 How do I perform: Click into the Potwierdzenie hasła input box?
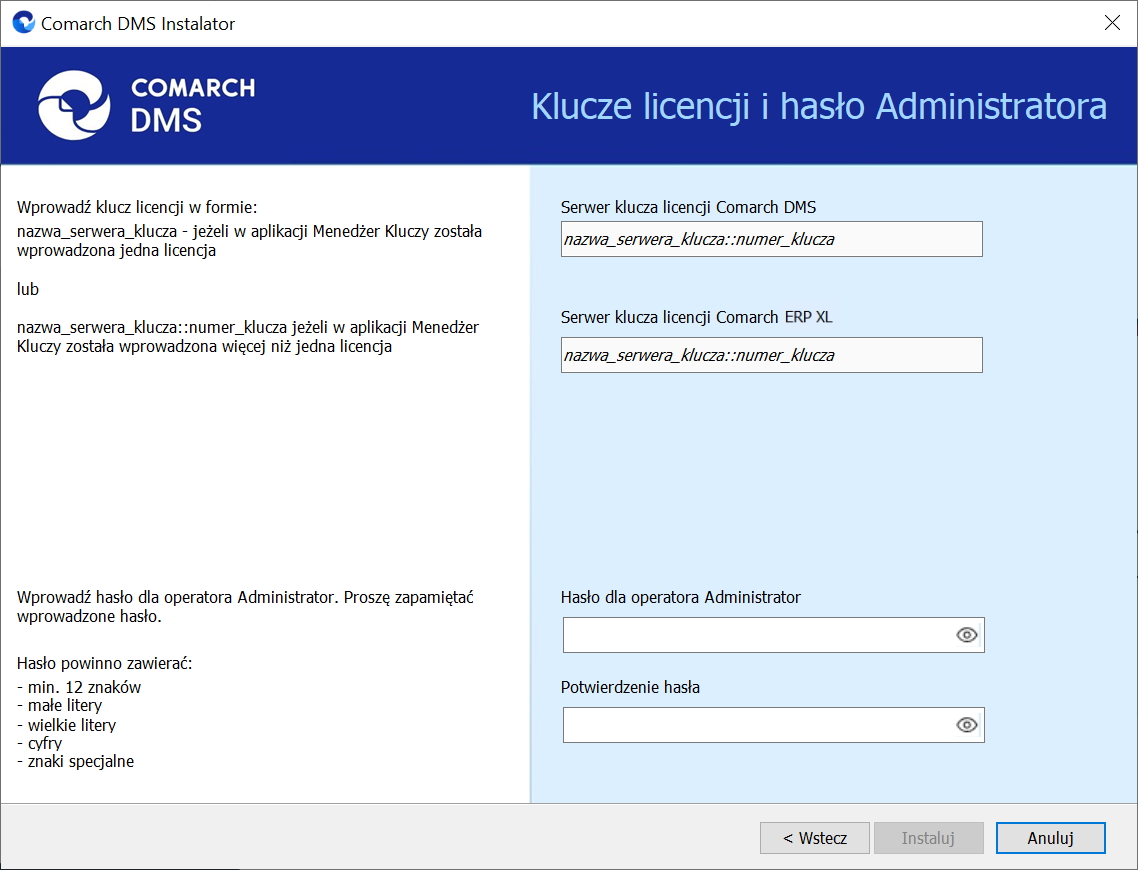[x=758, y=725]
